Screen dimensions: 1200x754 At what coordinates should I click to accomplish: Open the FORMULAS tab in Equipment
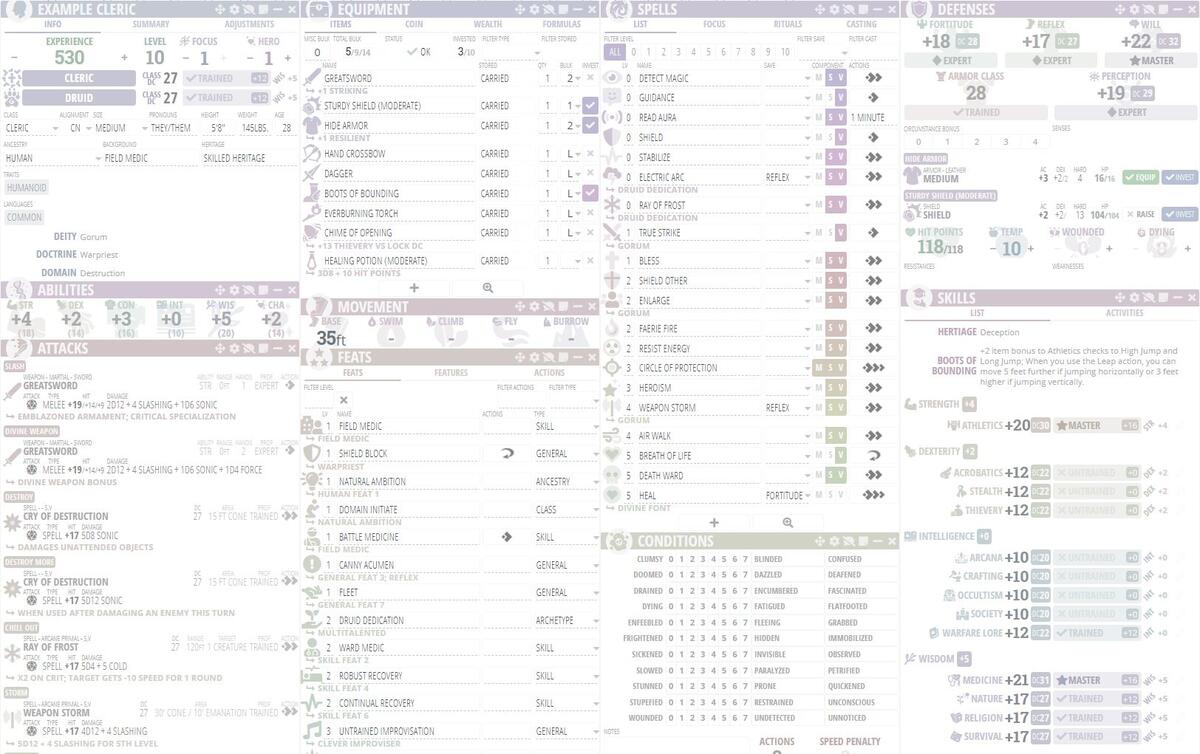coord(561,24)
